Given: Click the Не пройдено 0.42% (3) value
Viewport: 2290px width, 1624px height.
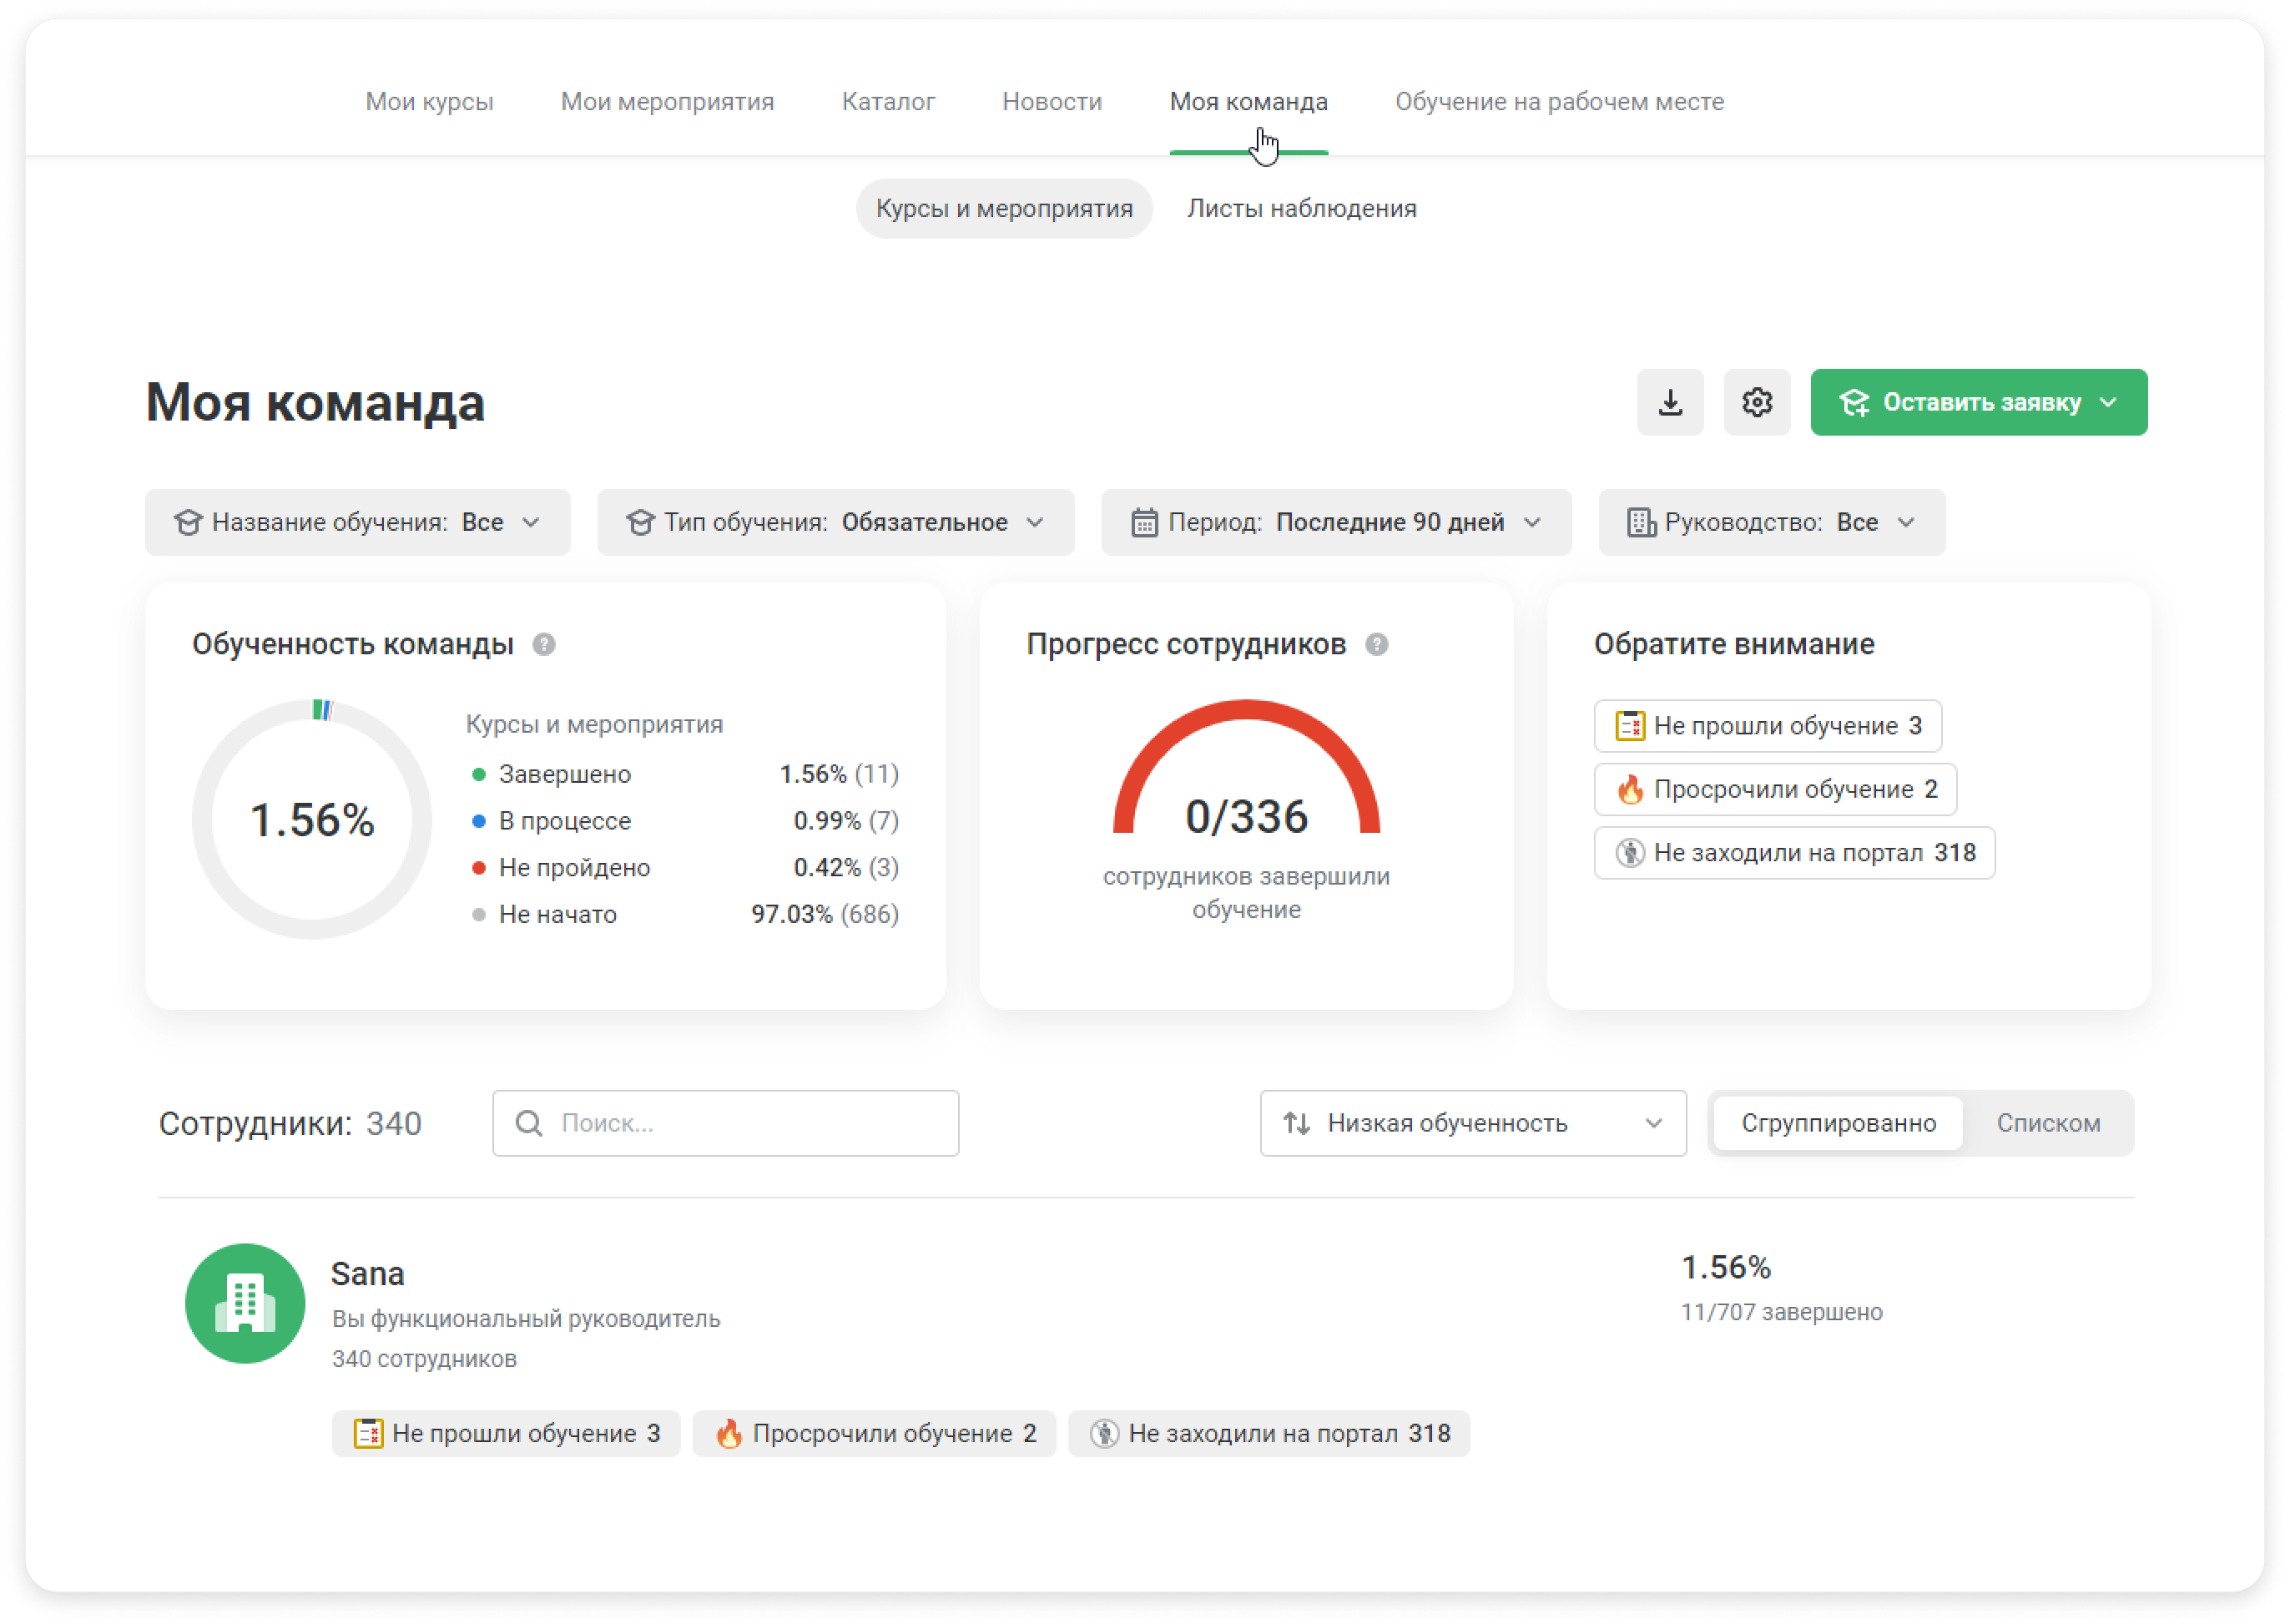Looking at the screenshot, I should [846, 867].
